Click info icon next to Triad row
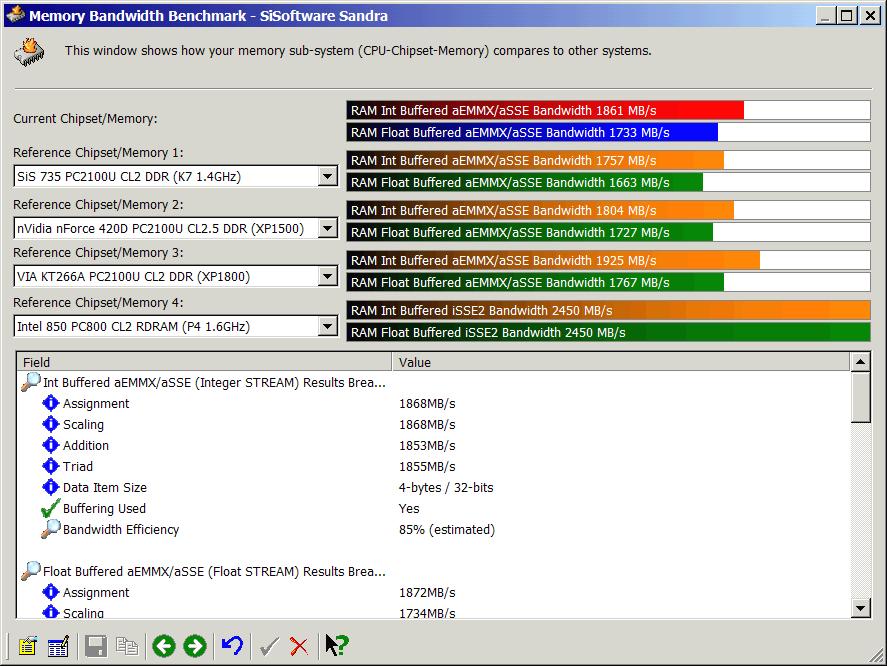Image resolution: width=887 pixels, height=666 pixels. click(50, 466)
